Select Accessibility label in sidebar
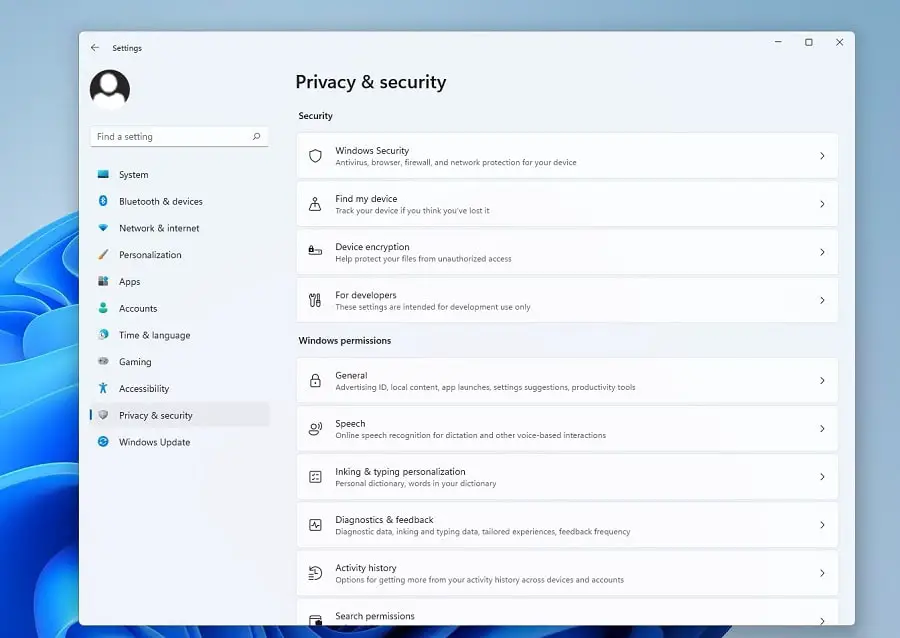 [144, 388]
